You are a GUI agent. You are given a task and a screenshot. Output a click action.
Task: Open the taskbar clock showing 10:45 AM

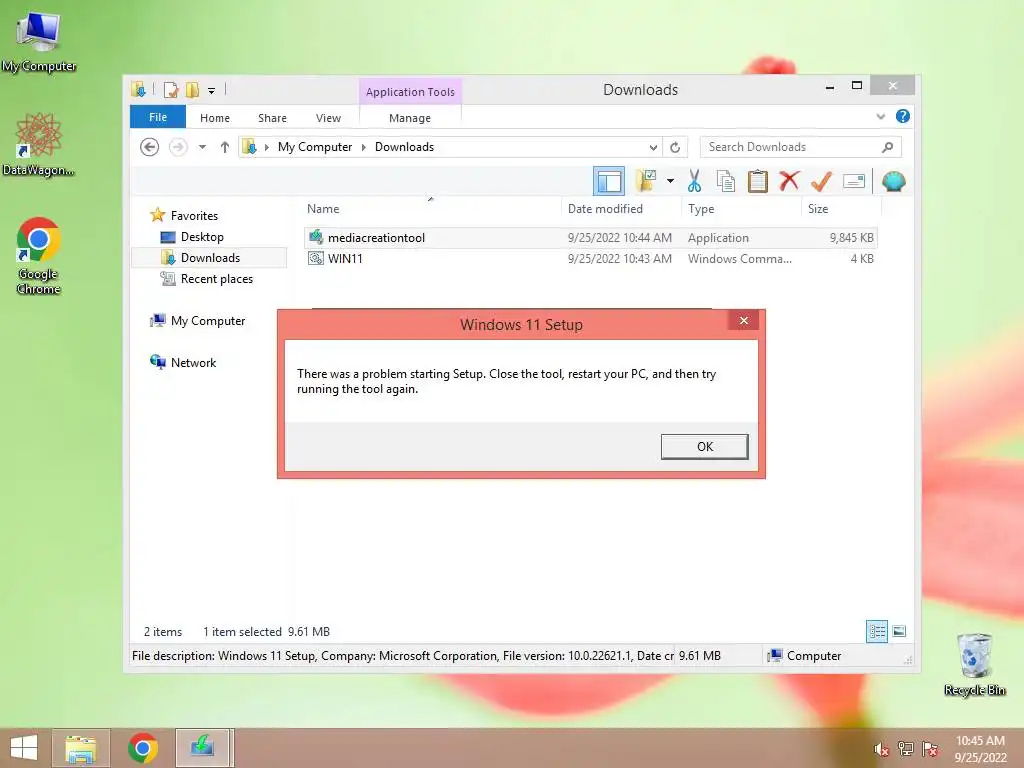coord(980,749)
